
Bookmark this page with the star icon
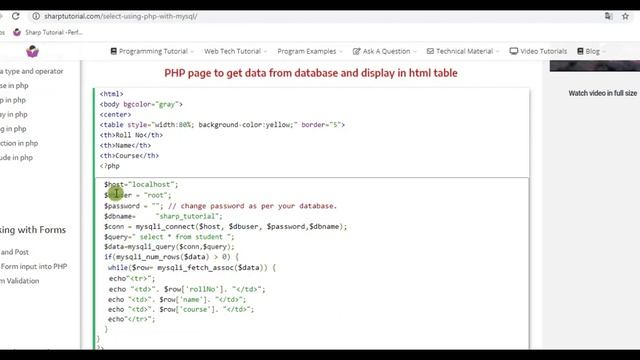(x=625, y=16)
